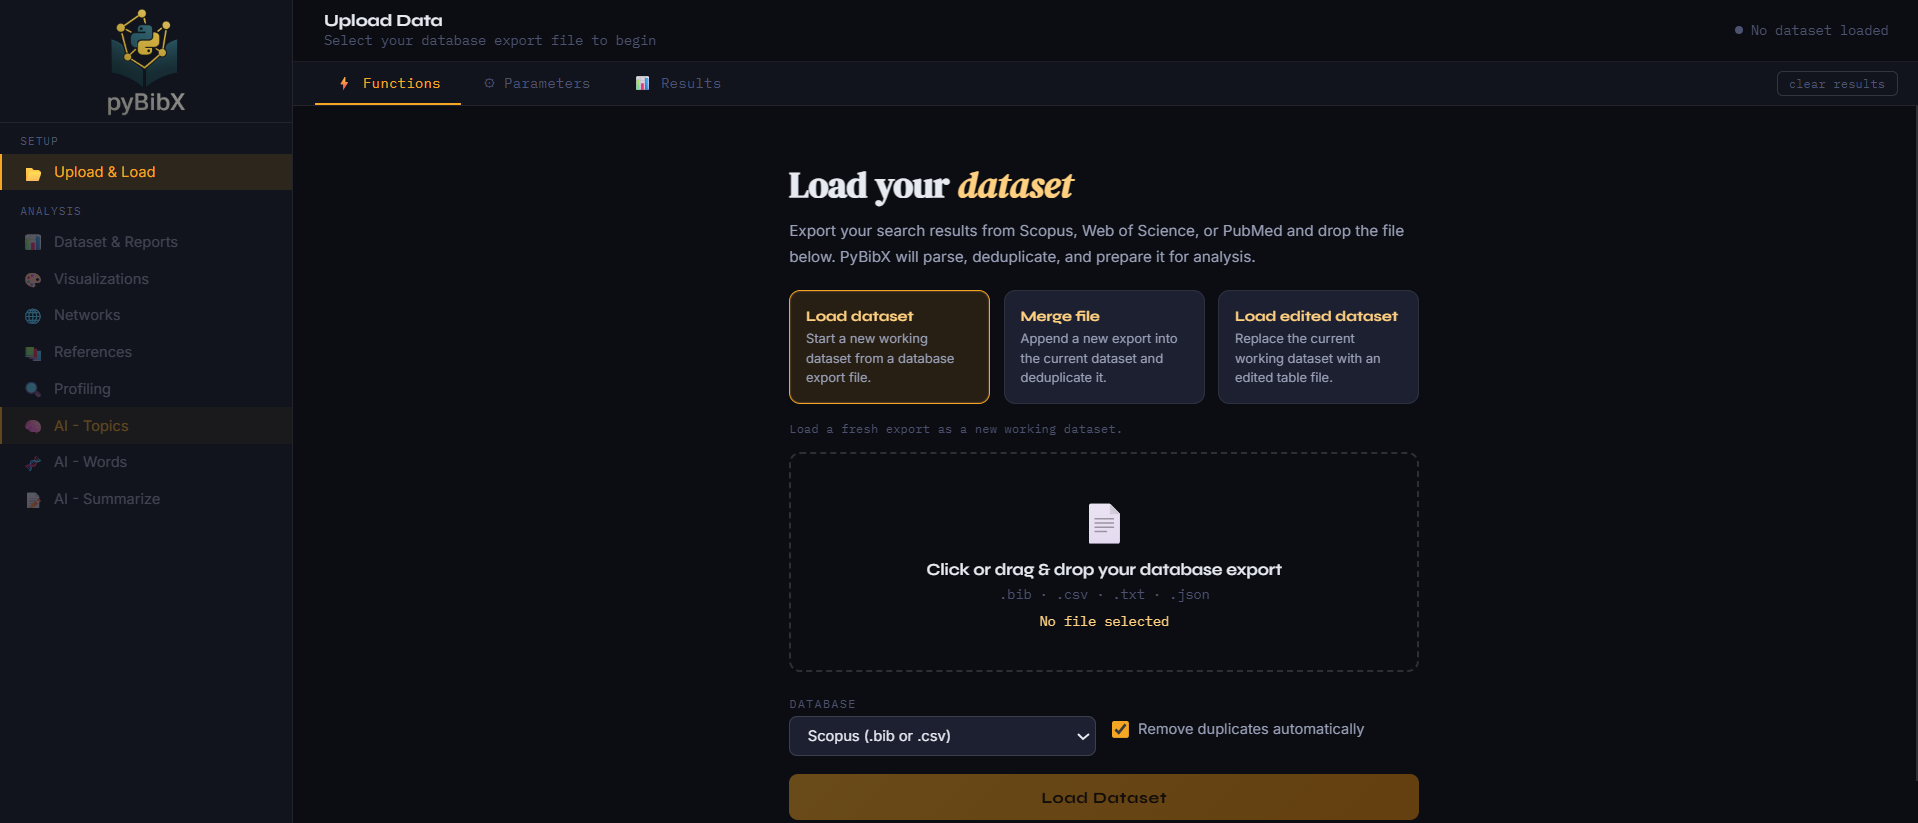Click the document icon in the drop zone
The image size is (1918, 823).
tap(1104, 523)
